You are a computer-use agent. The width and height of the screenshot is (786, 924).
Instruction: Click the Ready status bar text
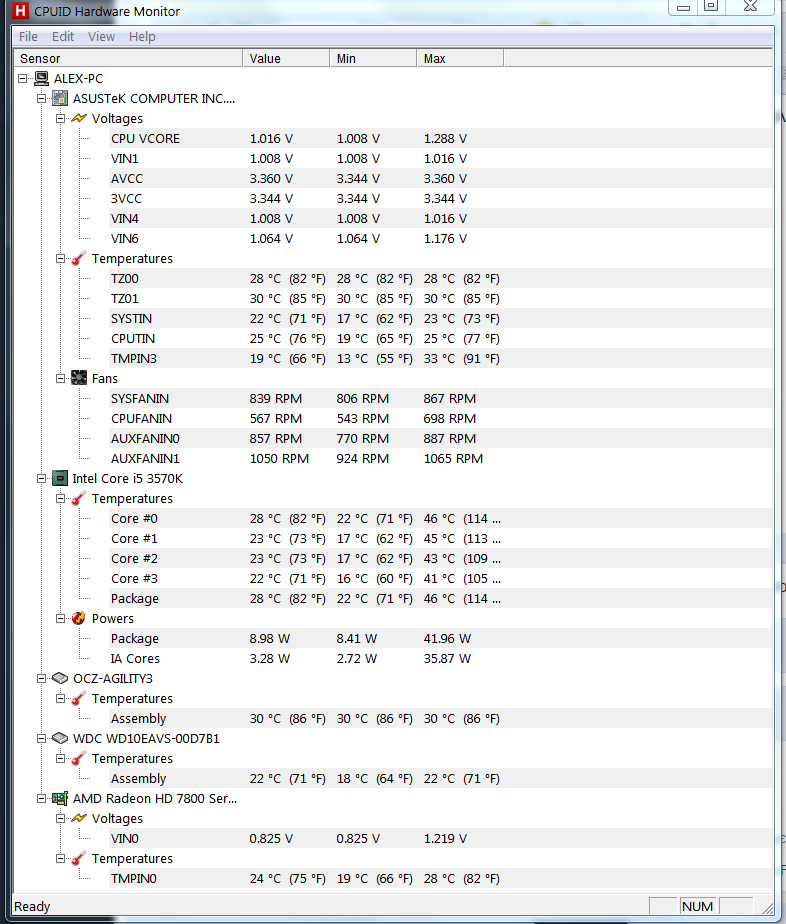coord(32,906)
